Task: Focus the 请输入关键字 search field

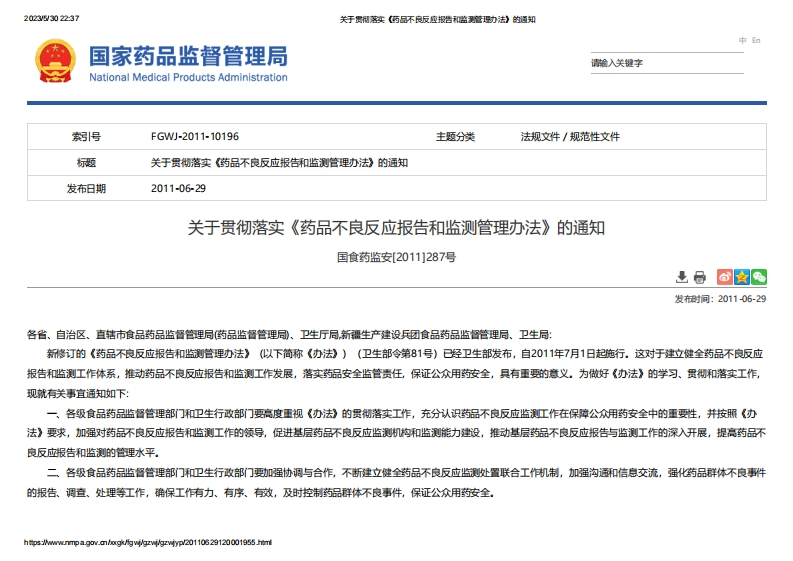Action: click(665, 63)
